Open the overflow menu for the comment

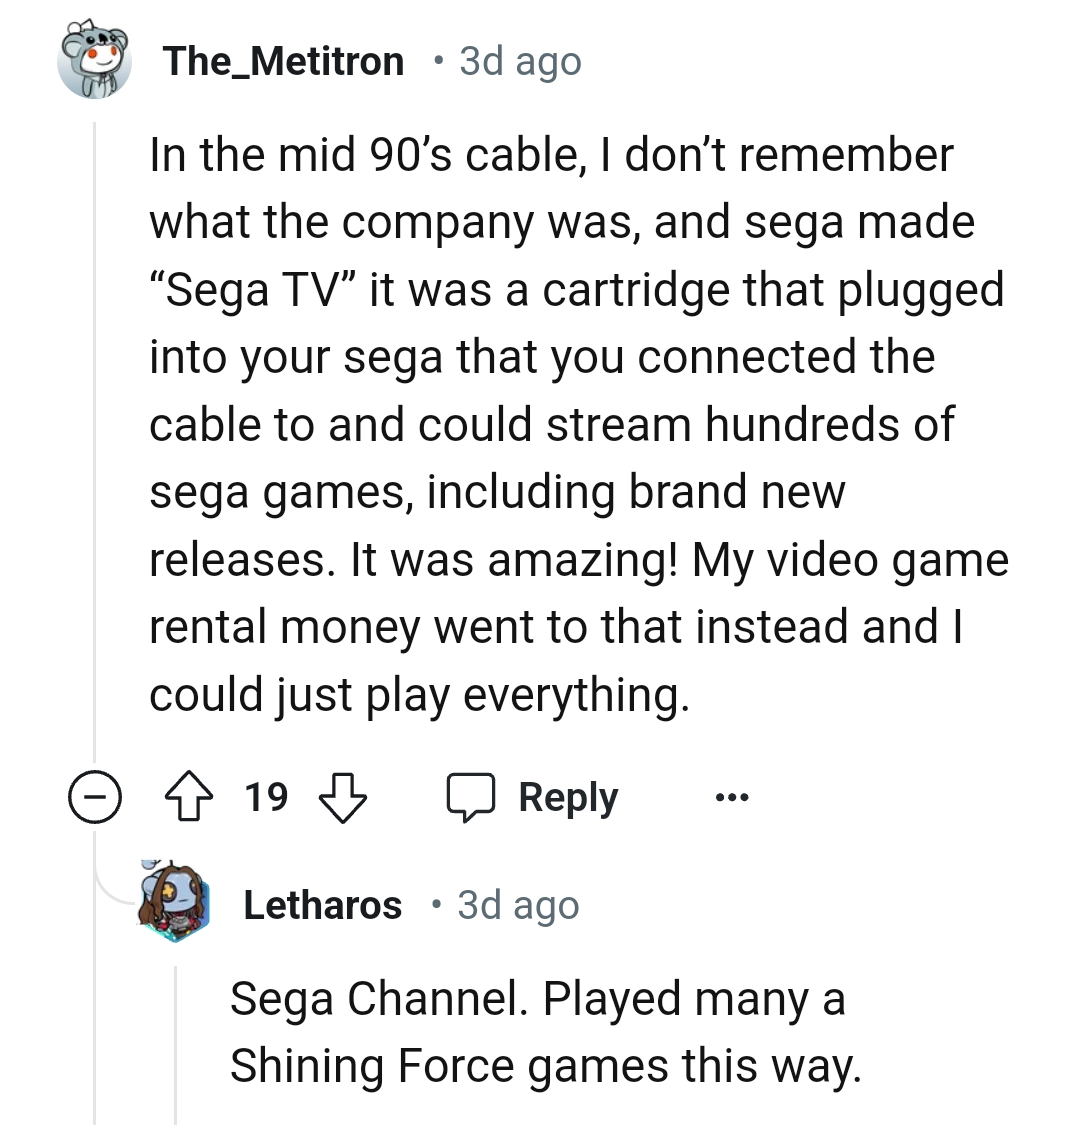(x=731, y=797)
